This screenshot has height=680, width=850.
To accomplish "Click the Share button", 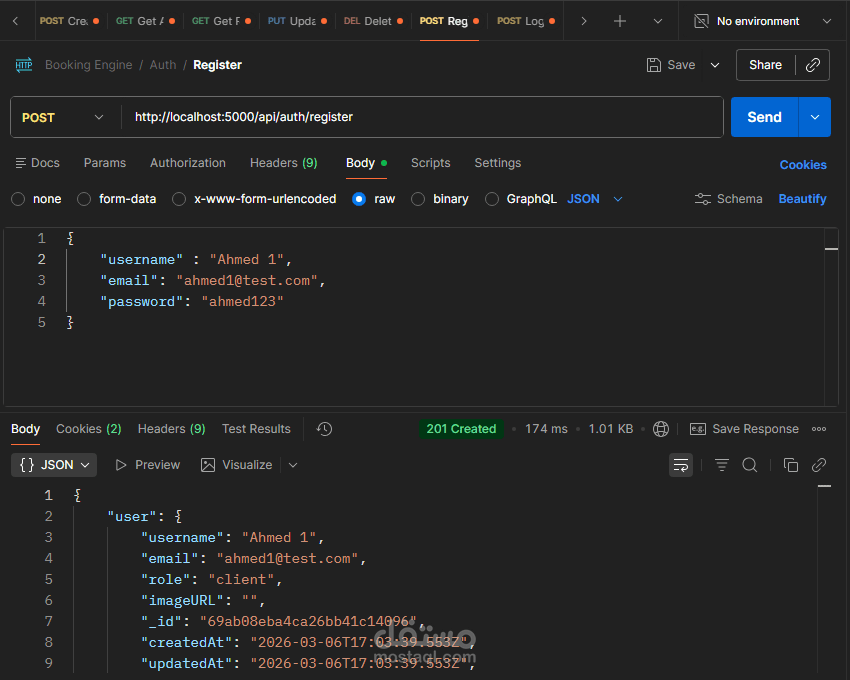I will (765, 65).
